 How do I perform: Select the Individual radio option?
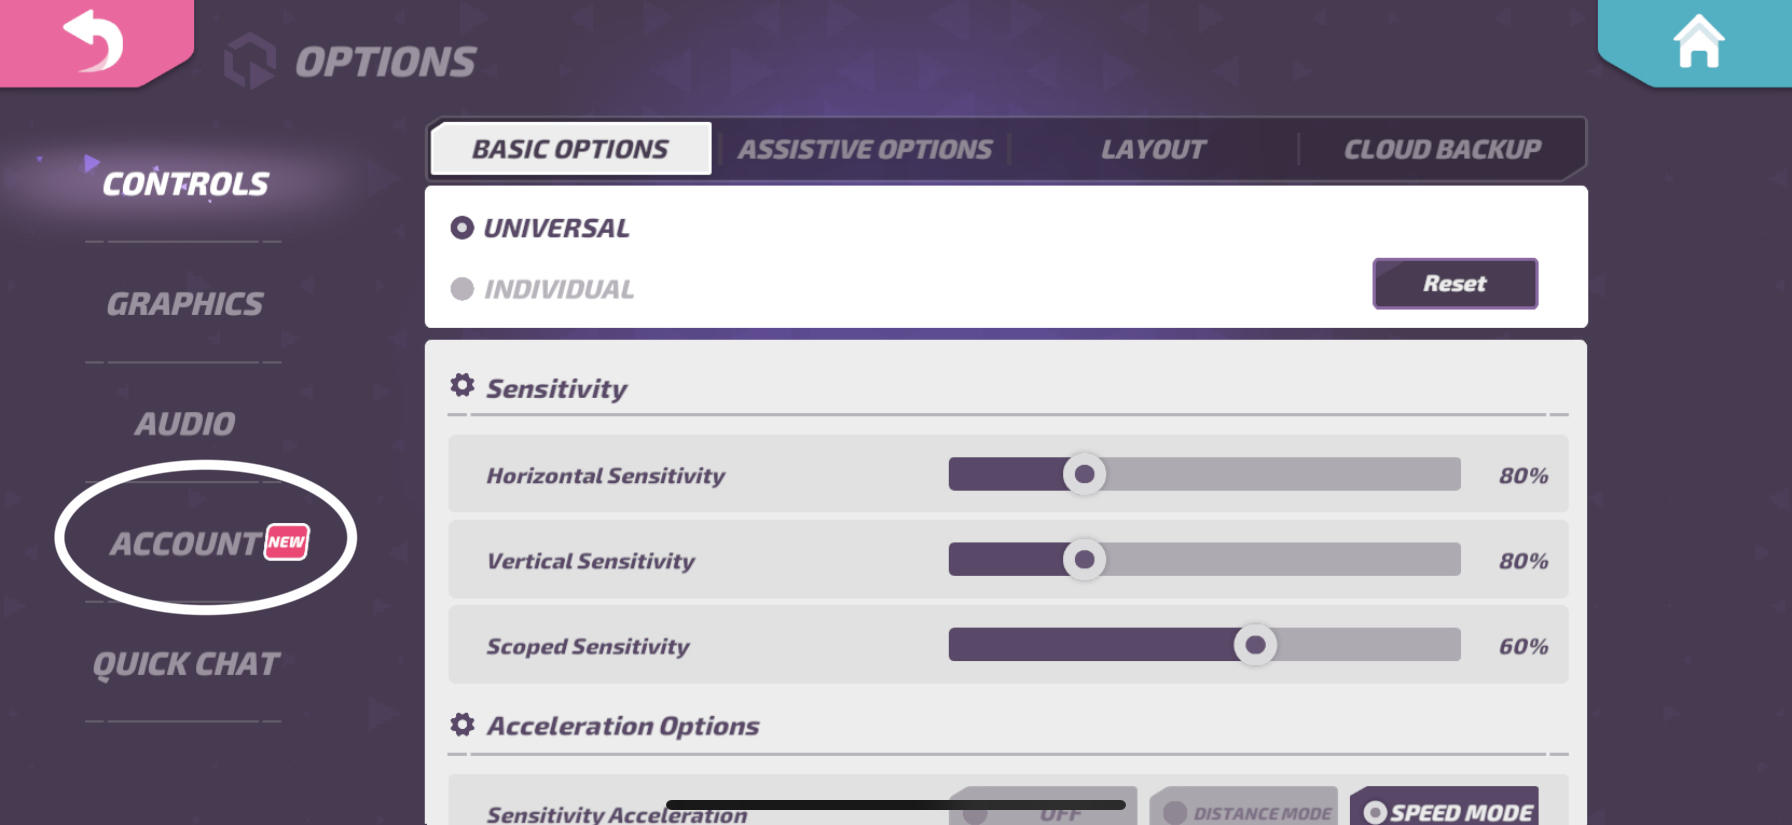pyautogui.click(x=462, y=289)
